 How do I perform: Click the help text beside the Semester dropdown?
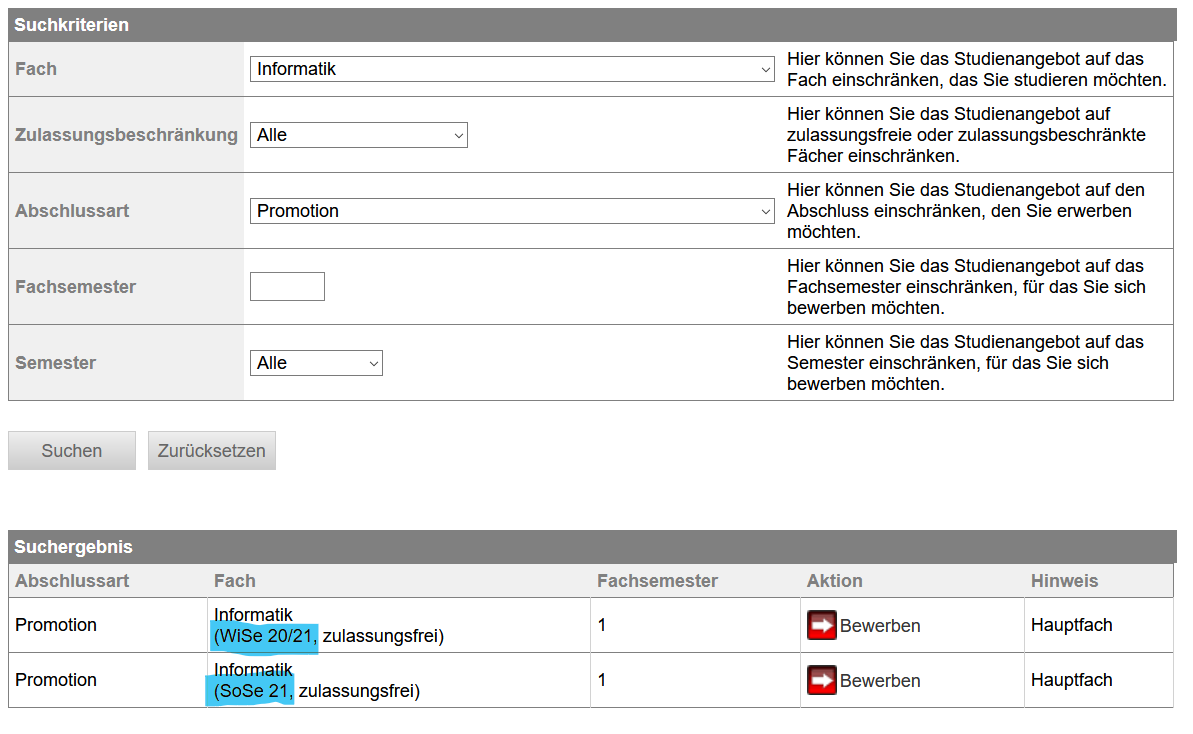(965, 363)
